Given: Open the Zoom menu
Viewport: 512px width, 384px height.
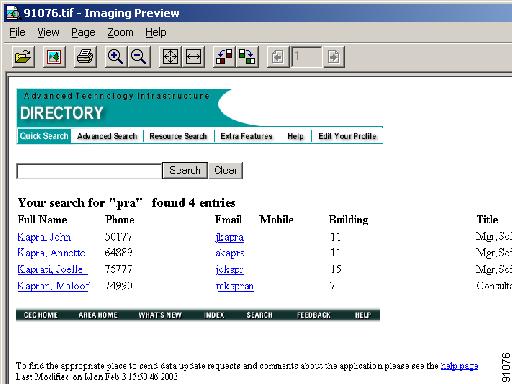Looking at the screenshot, I should coord(120,32).
